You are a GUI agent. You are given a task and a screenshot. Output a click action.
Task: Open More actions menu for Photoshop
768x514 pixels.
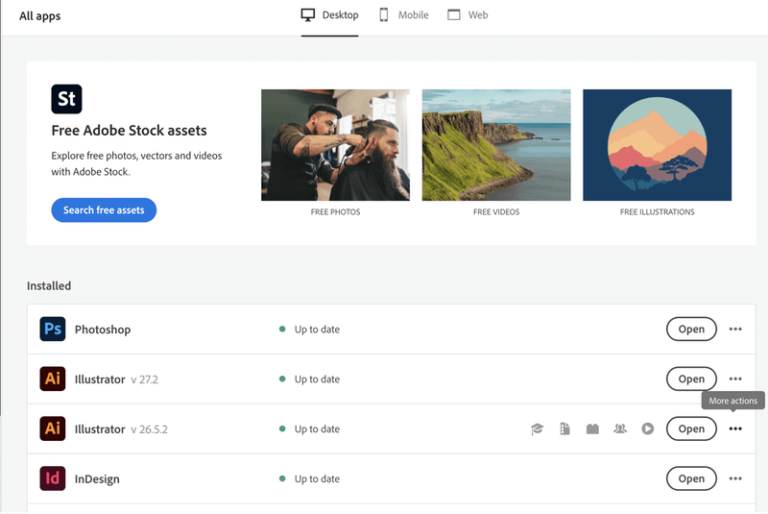pos(735,329)
